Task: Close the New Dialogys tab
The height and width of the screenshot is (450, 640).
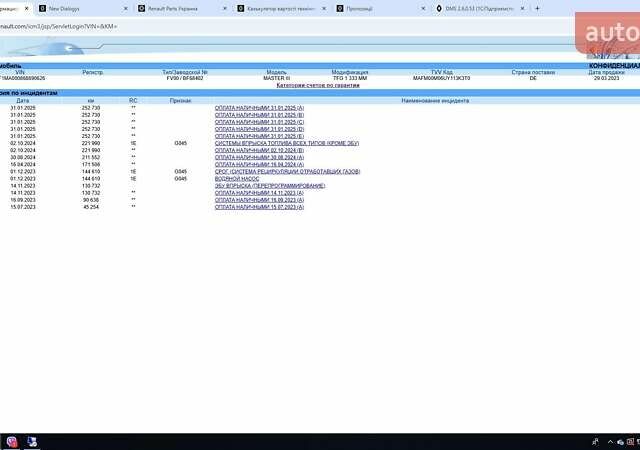Action: click(x=125, y=8)
